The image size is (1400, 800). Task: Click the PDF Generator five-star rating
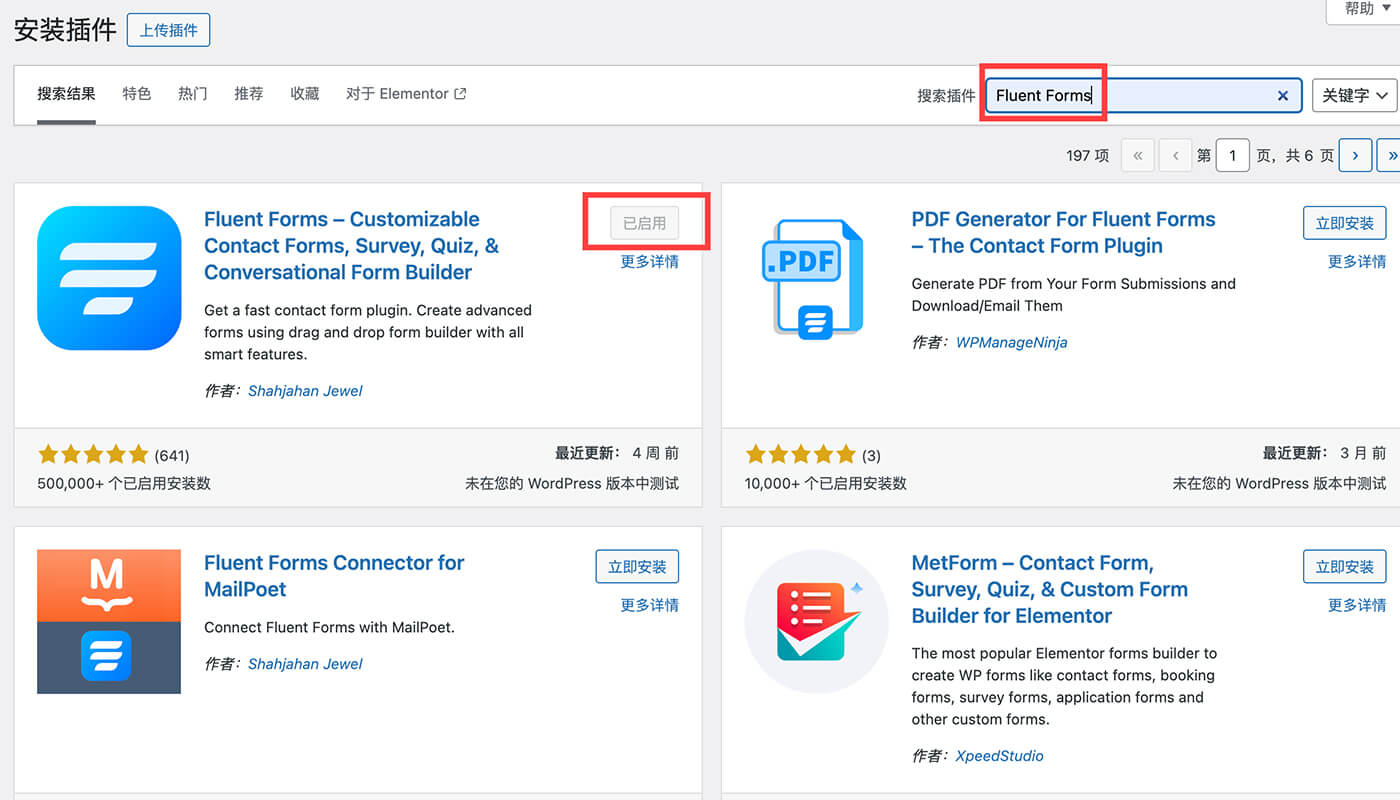pos(801,455)
